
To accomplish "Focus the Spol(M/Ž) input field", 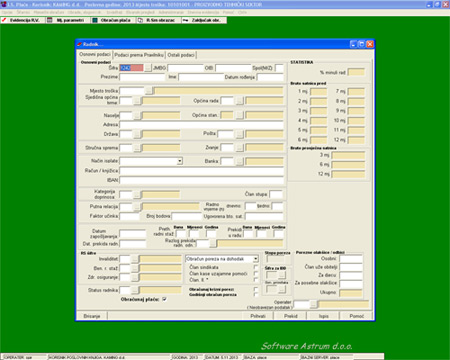I will [279, 68].
